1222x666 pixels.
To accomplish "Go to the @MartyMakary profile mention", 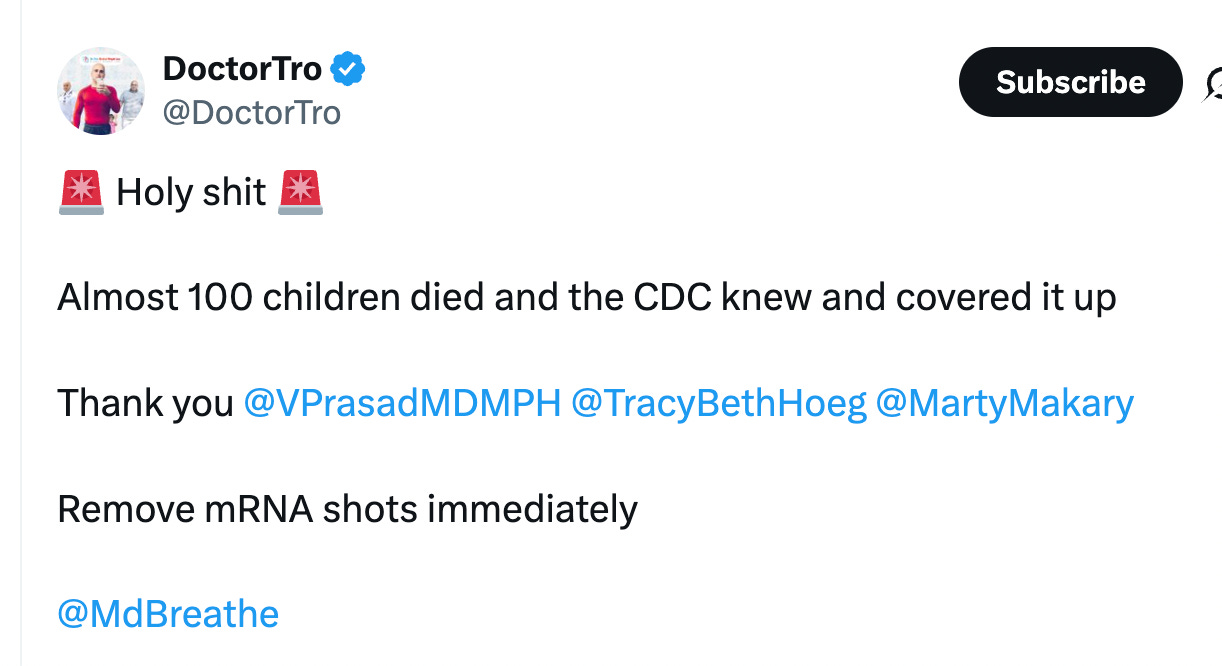I will 1004,403.
